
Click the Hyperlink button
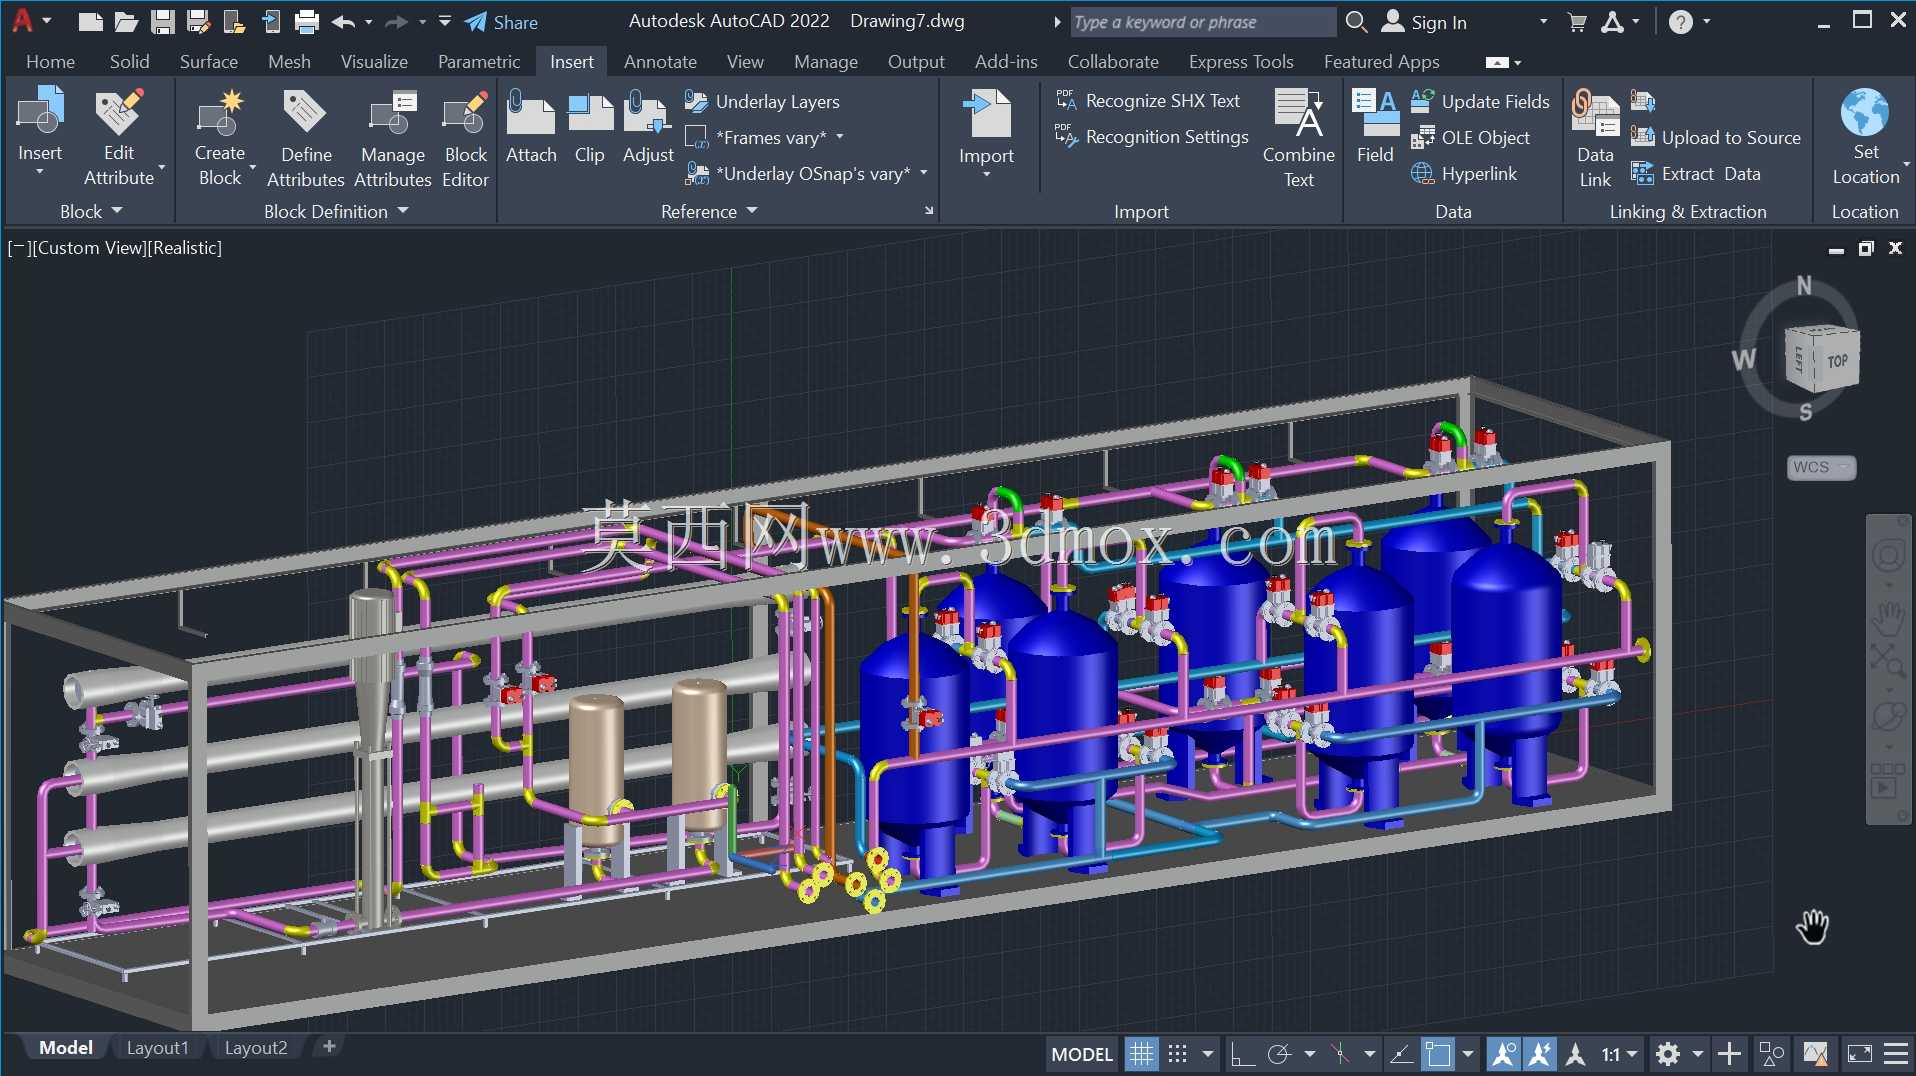pos(1464,174)
